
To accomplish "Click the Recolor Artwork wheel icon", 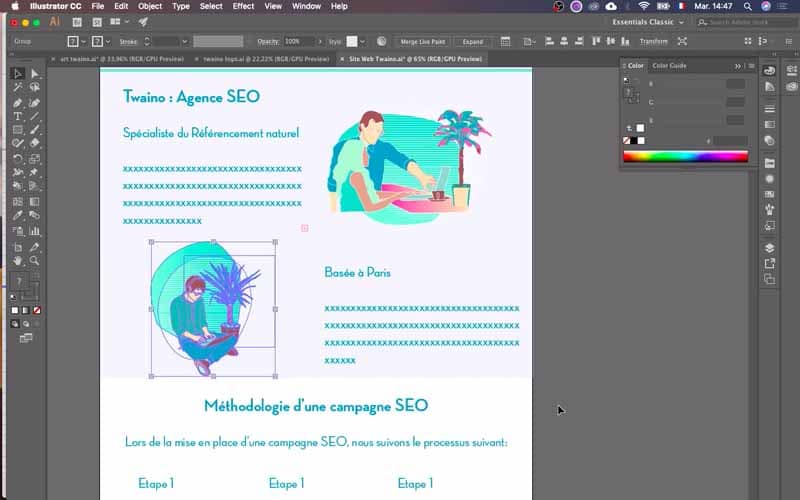I will [381, 41].
